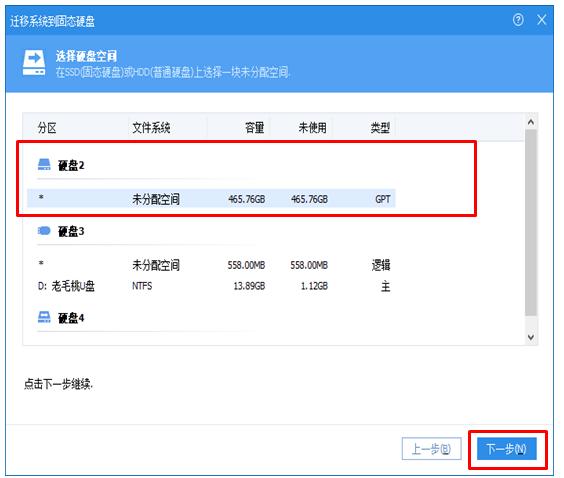Sort by the 文件系统 column header
Image resolution: width=564 pixels, height=478 pixels.
tap(151, 128)
